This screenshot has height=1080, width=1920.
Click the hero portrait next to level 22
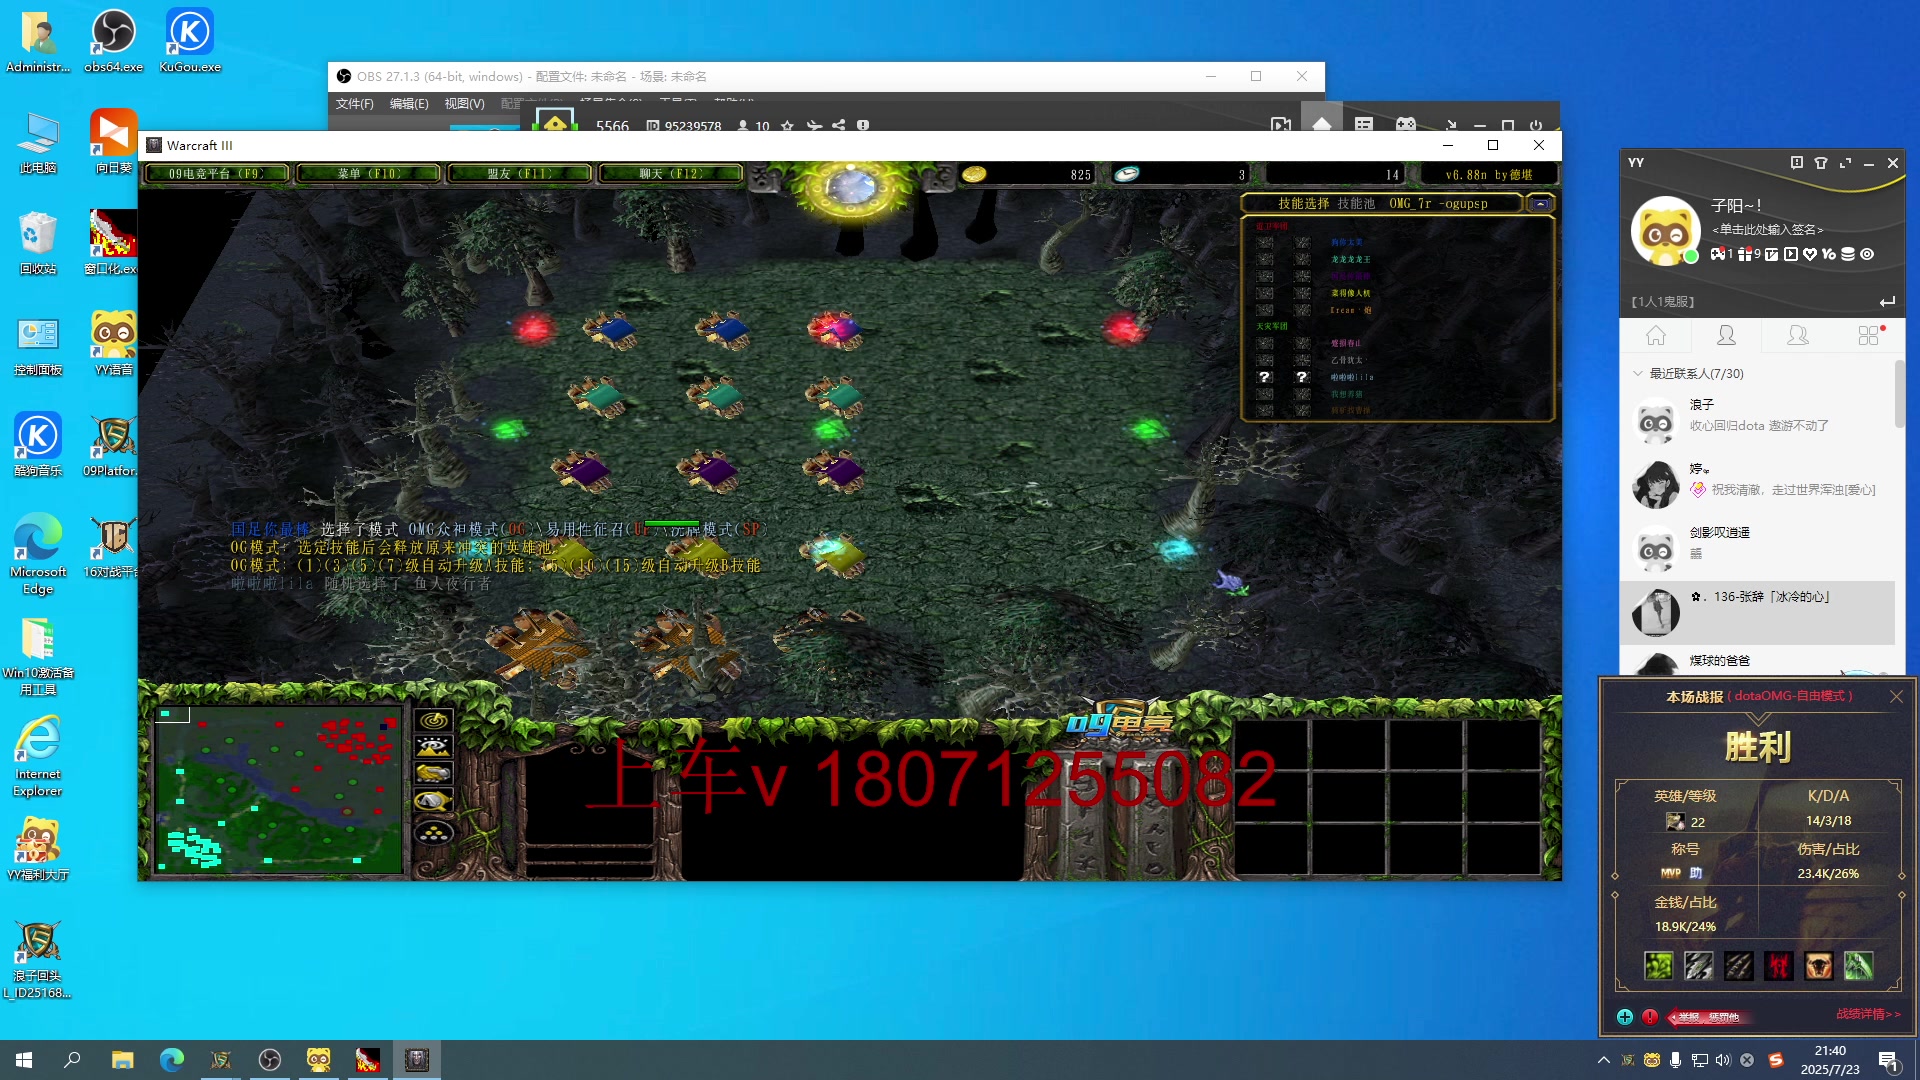tap(1675, 822)
